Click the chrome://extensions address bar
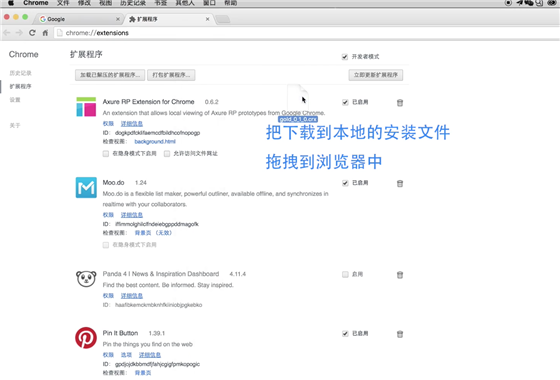Image resolution: width=560 pixels, height=380 pixels. coord(307,33)
